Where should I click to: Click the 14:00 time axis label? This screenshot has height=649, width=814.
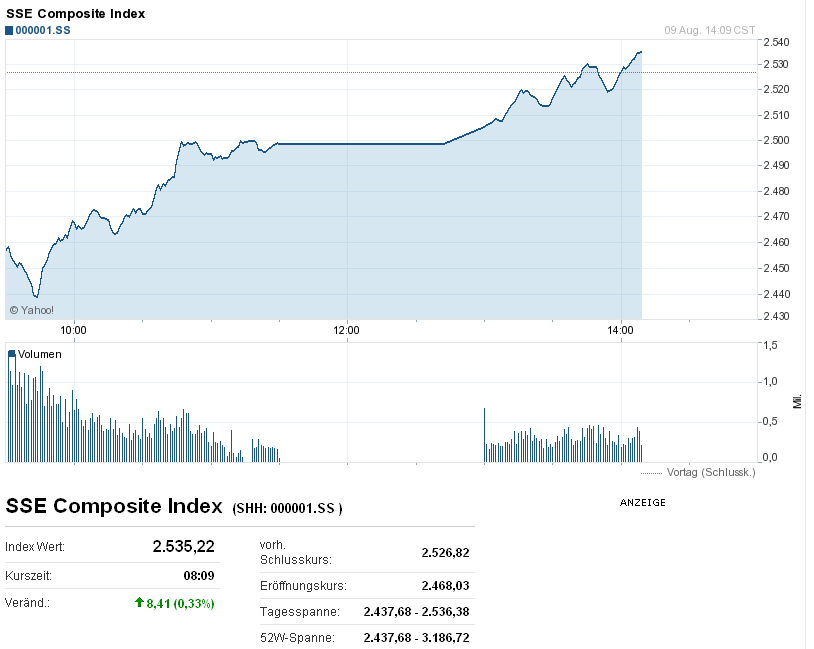[x=620, y=330]
